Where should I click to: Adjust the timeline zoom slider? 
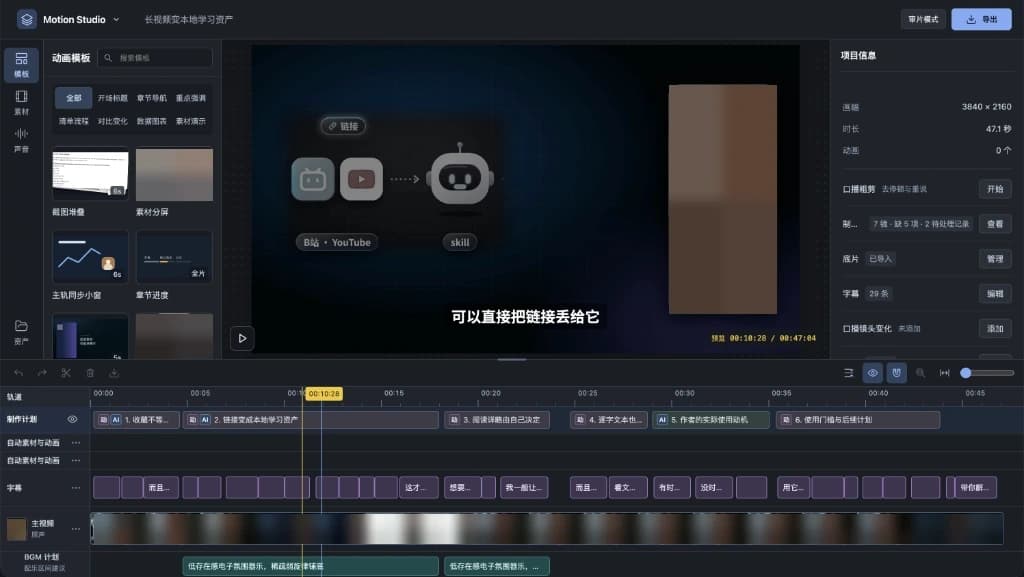987,373
